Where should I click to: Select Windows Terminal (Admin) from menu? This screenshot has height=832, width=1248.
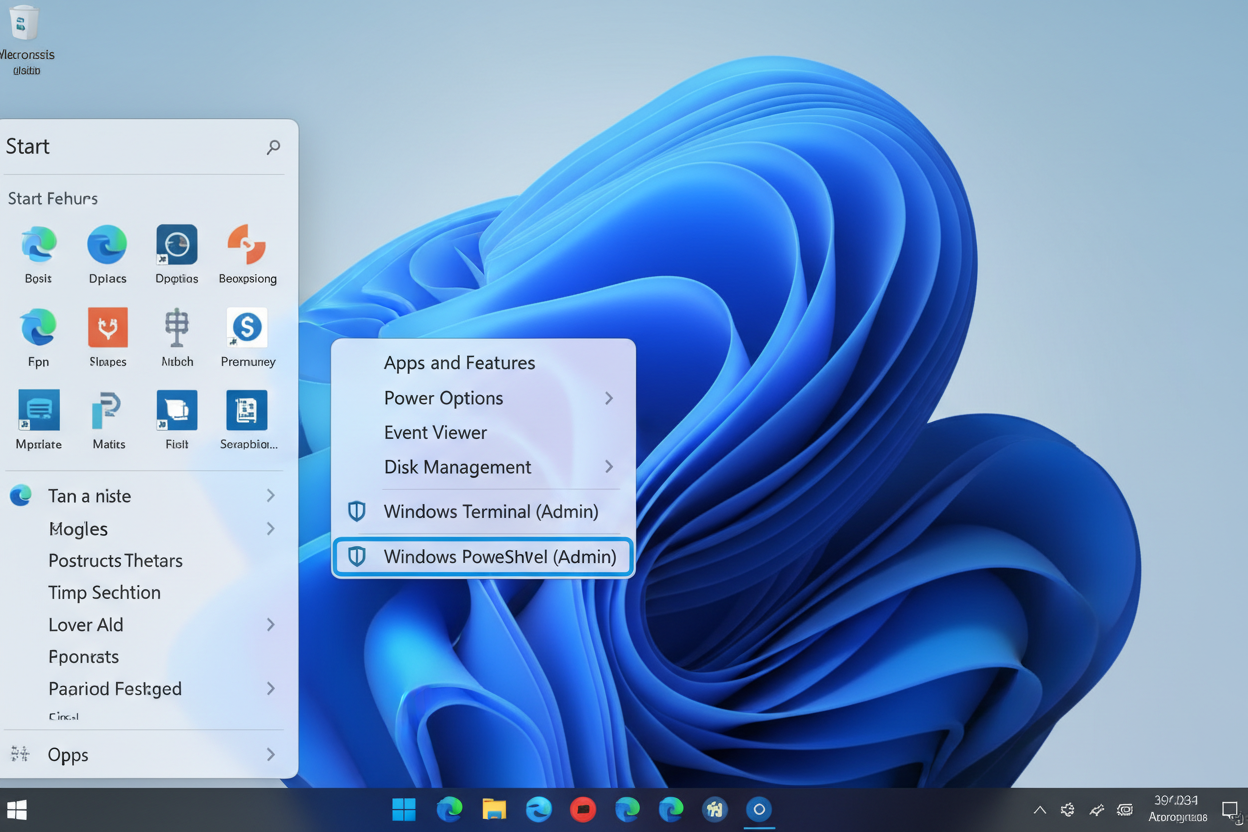[x=490, y=511]
